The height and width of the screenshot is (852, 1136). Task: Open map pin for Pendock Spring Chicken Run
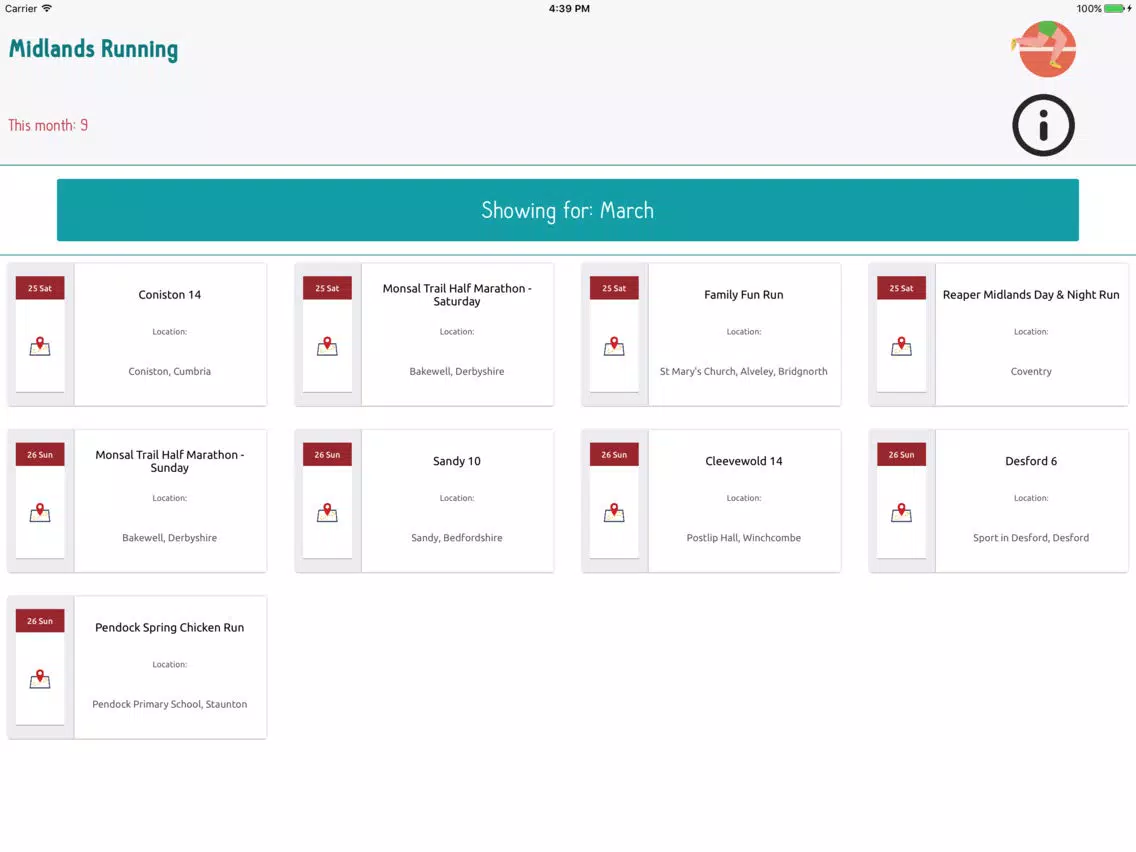pyautogui.click(x=40, y=679)
